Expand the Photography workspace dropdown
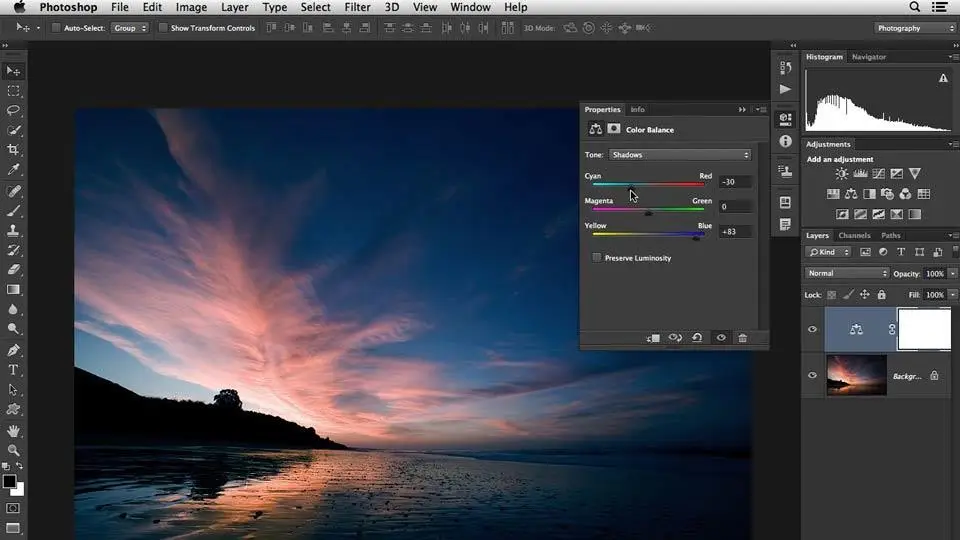Image resolution: width=960 pixels, height=540 pixels. 915,28
